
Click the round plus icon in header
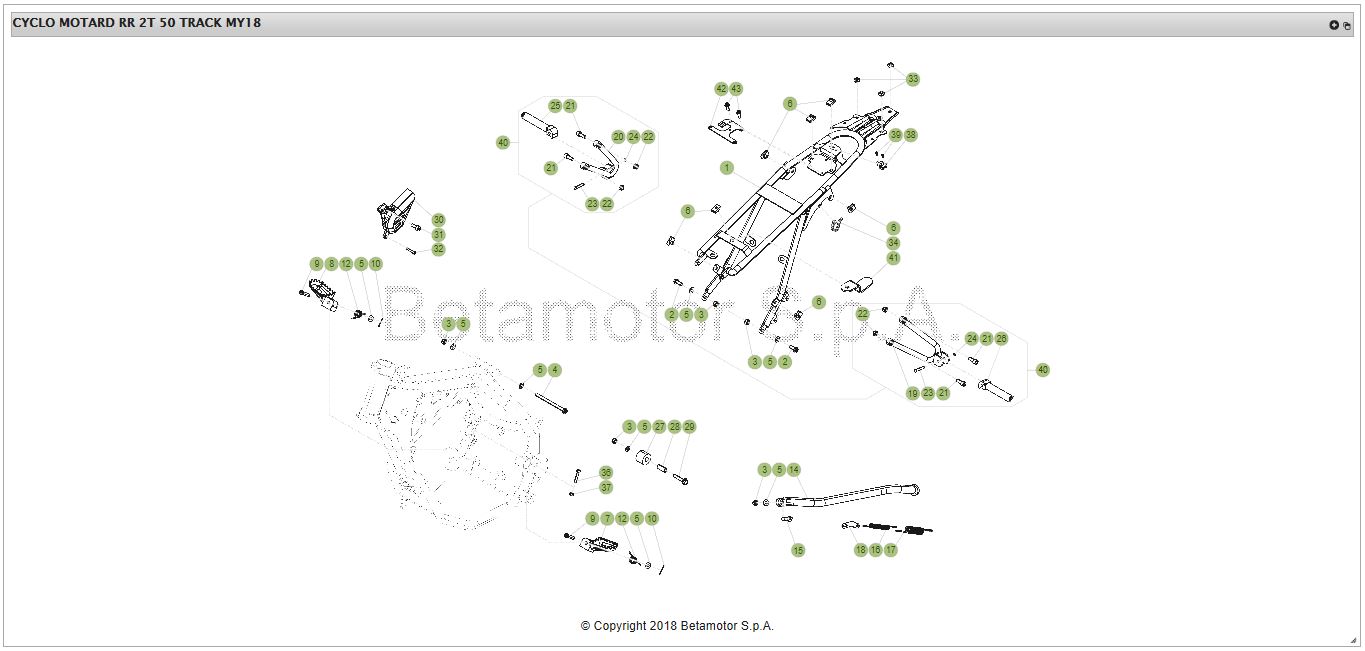point(1333,25)
